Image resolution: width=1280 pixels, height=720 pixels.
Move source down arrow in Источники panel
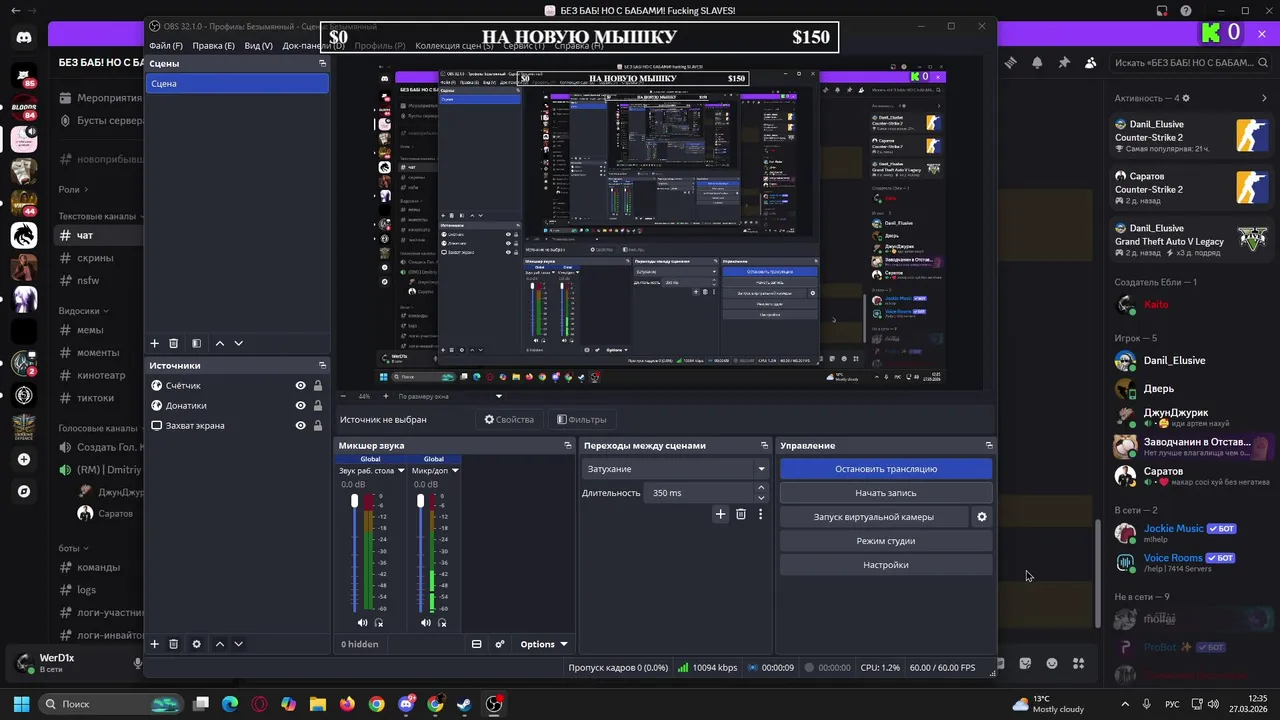[x=238, y=644]
